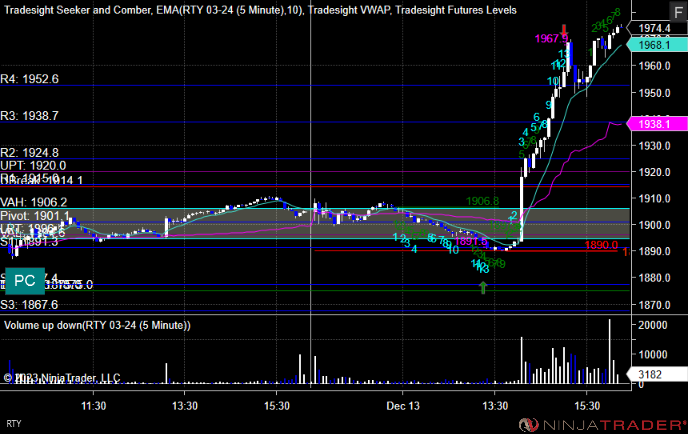Click the R4: 1952.6 level label
The width and height of the screenshot is (688, 434).
coord(29,79)
